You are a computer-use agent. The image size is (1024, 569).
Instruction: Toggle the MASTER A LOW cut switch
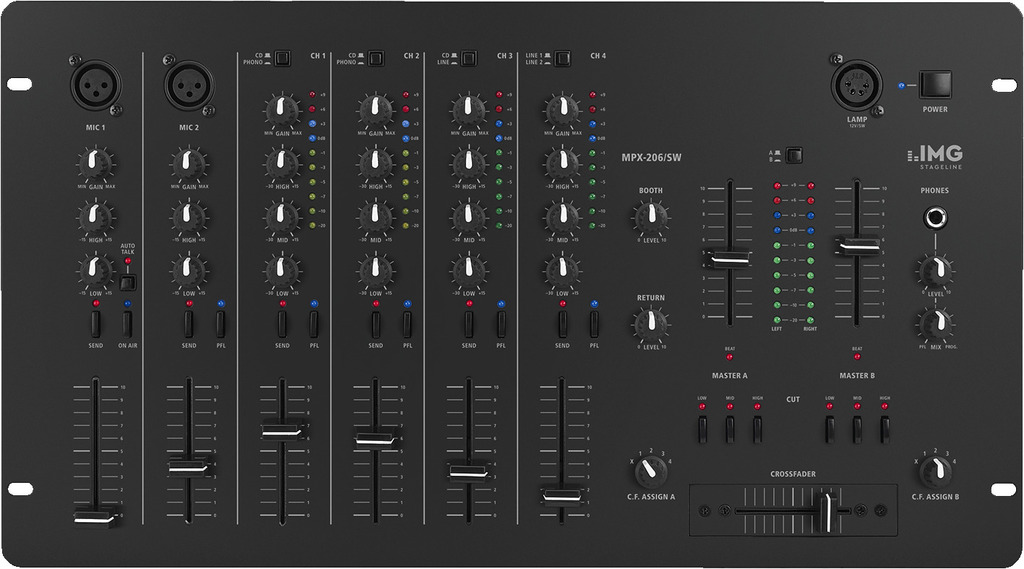click(x=702, y=428)
